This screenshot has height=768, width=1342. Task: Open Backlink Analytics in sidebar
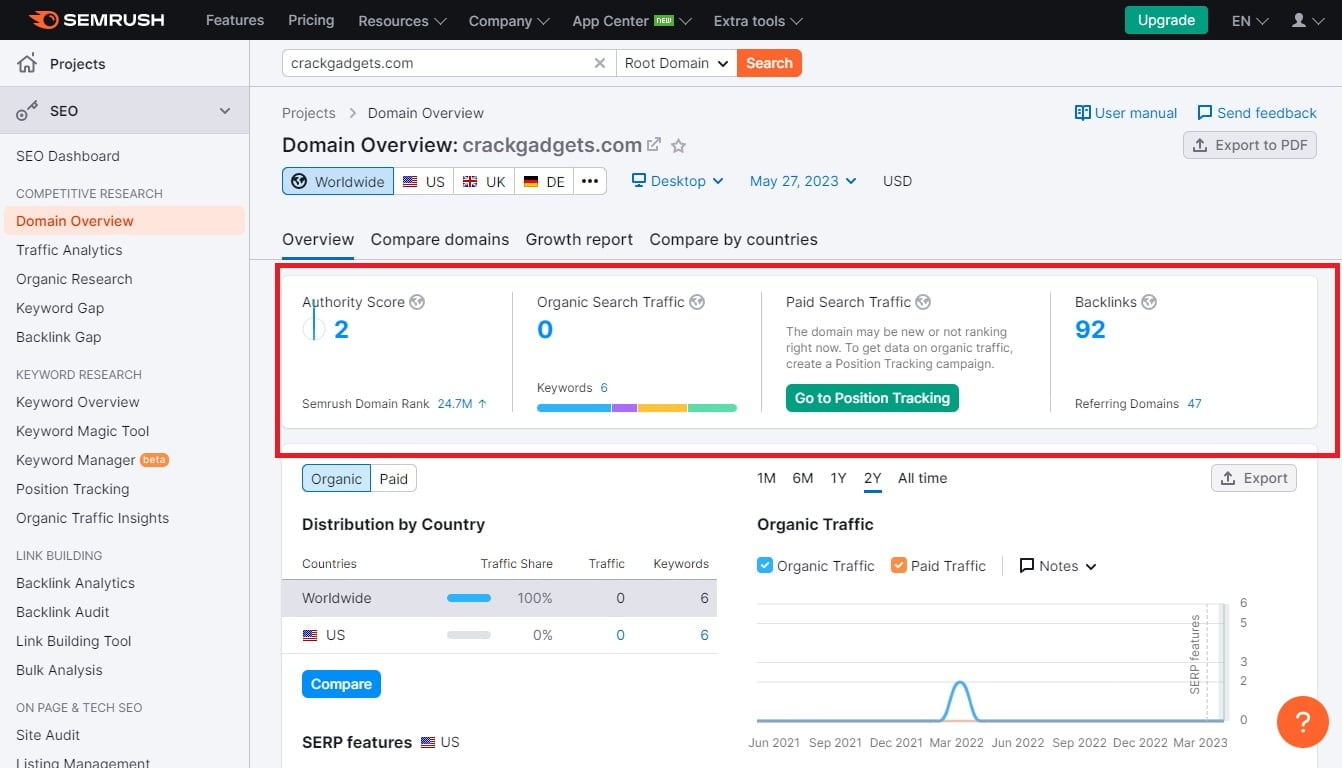pyautogui.click(x=75, y=583)
